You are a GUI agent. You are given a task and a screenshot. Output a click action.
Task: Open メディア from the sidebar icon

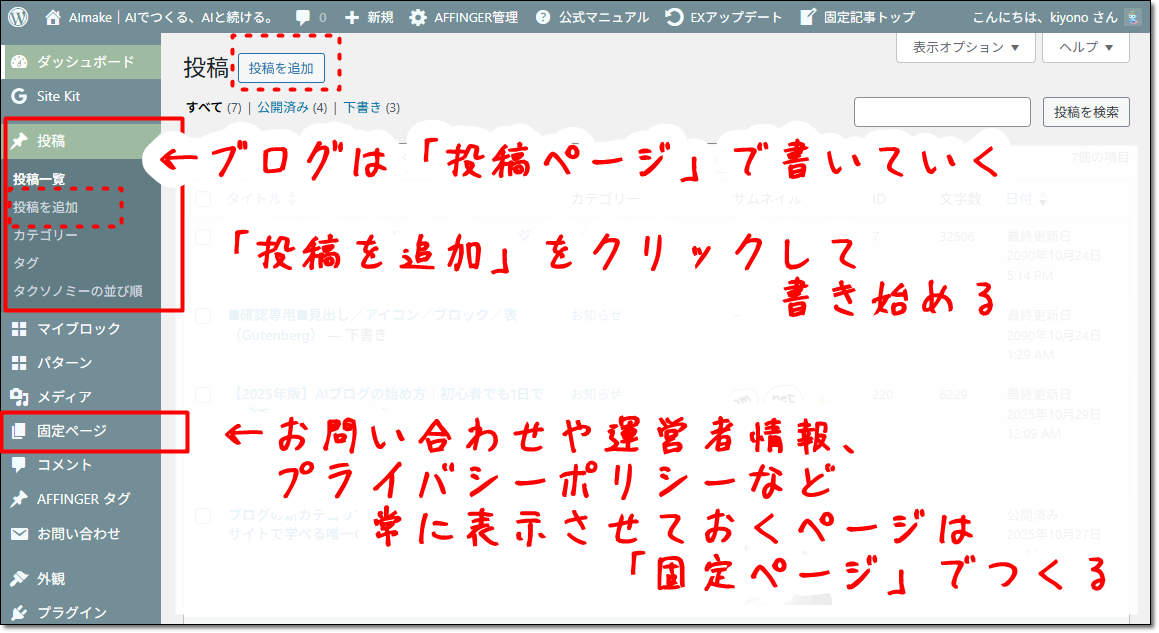(x=20, y=396)
